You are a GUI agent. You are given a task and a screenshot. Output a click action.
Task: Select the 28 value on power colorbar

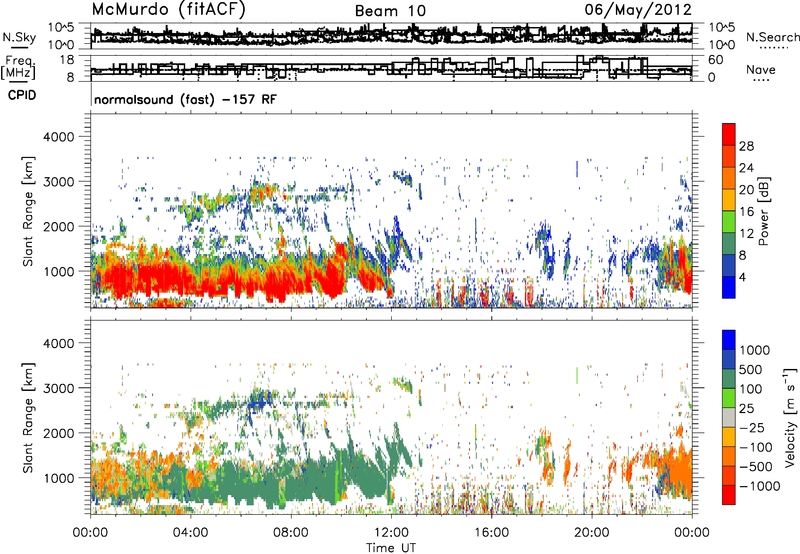[746, 146]
